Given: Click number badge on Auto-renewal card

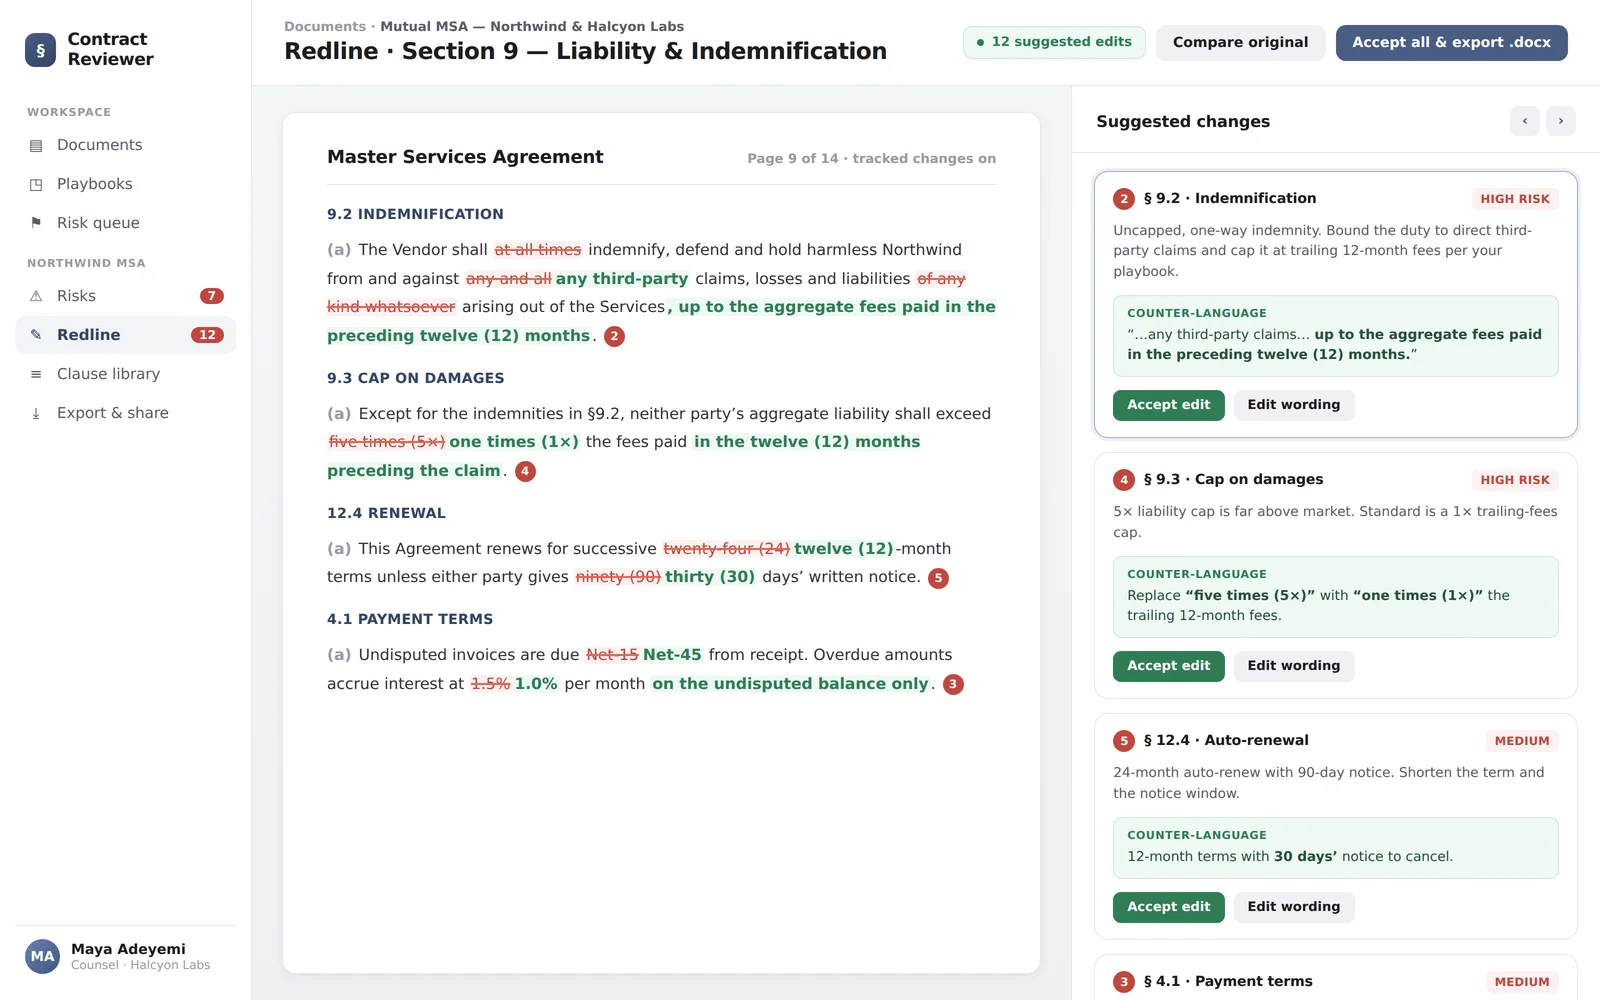Looking at the screenshot, I should 1124,741.
